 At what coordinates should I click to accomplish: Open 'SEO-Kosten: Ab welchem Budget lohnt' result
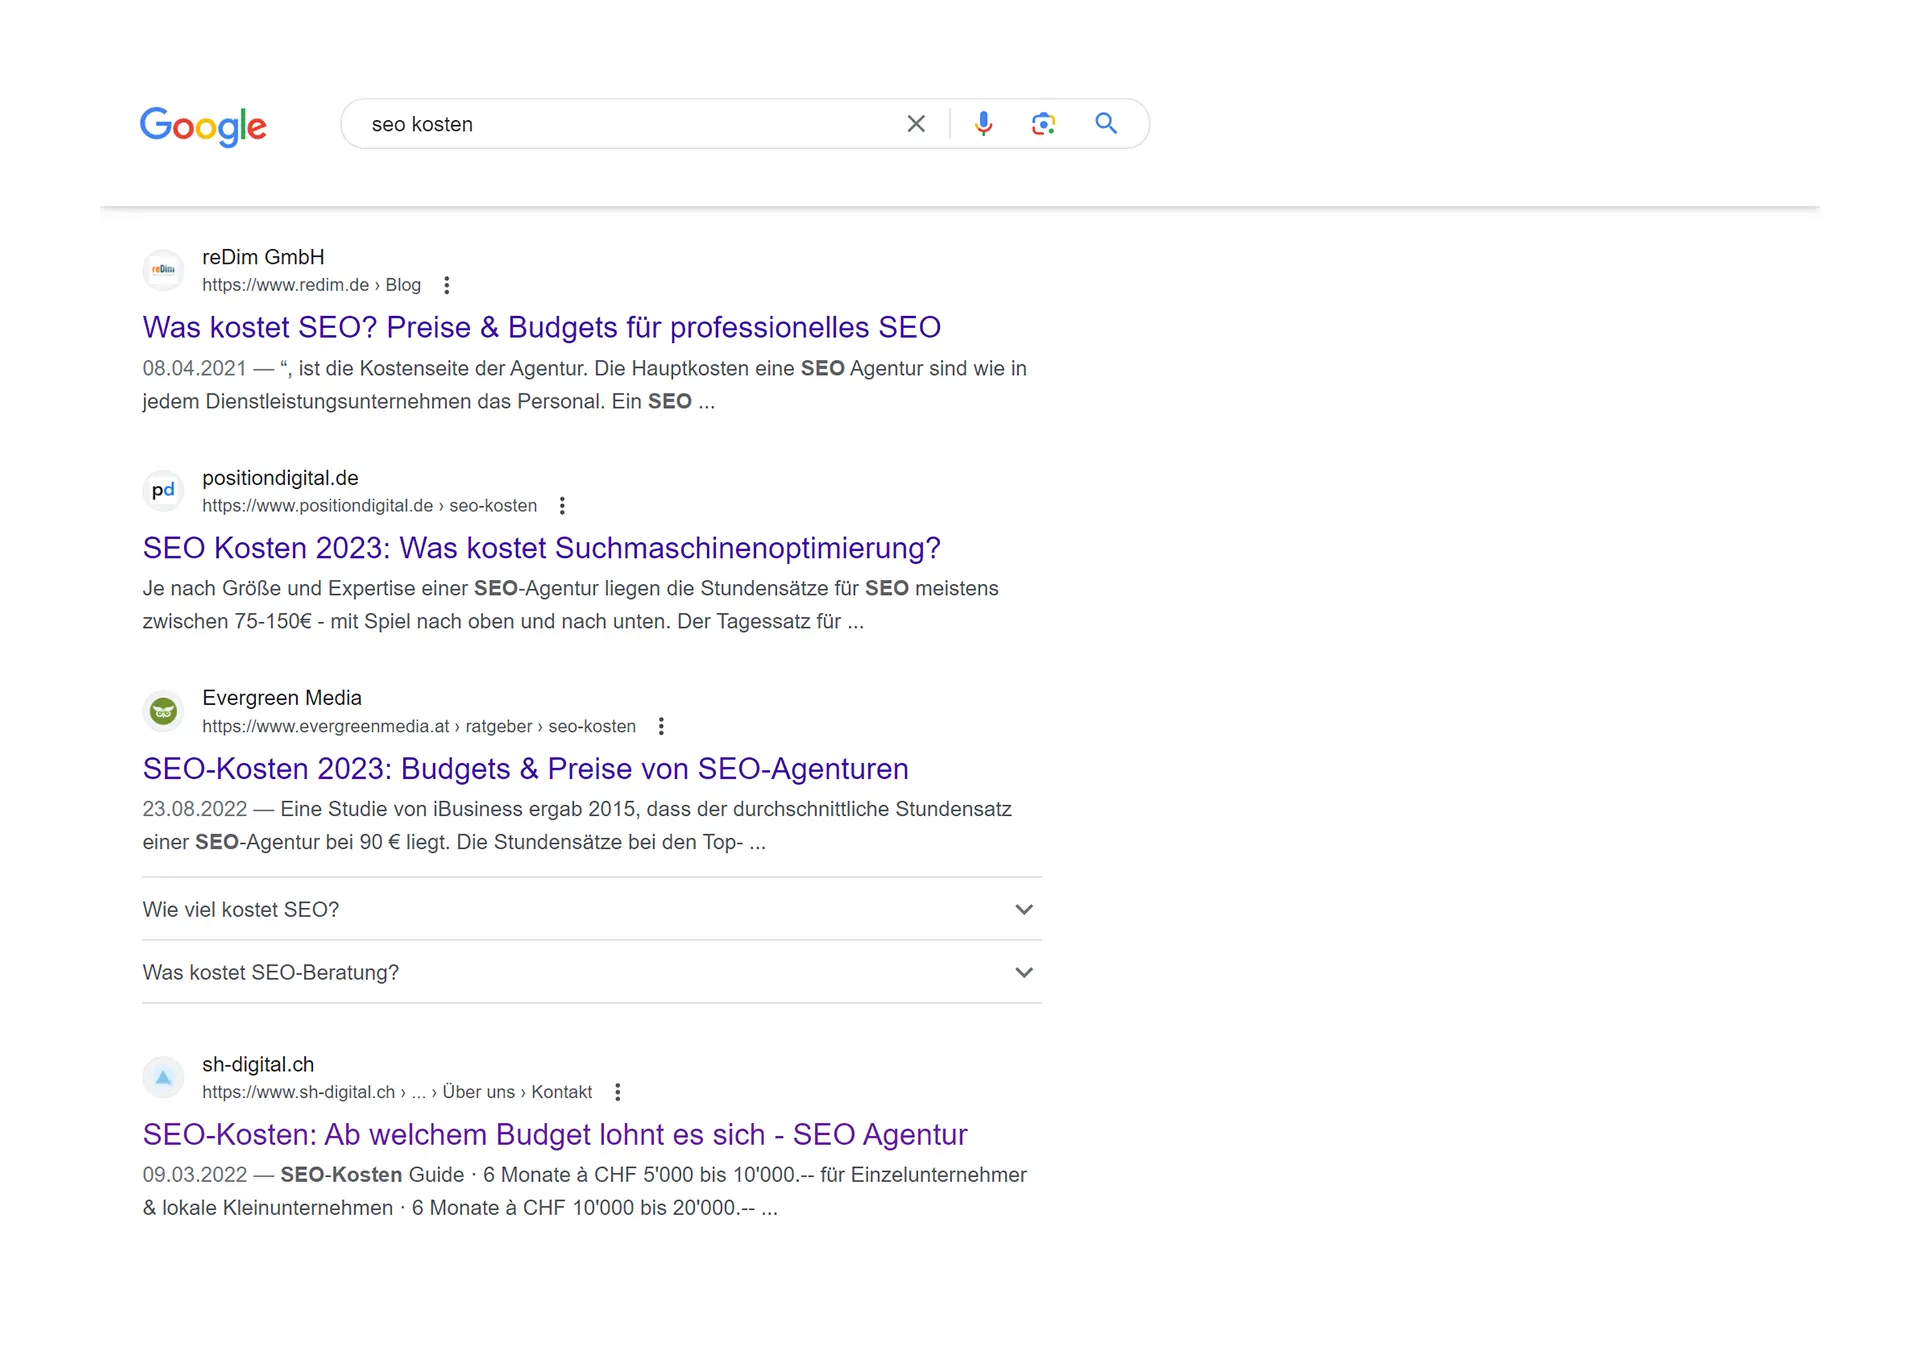555,1135
